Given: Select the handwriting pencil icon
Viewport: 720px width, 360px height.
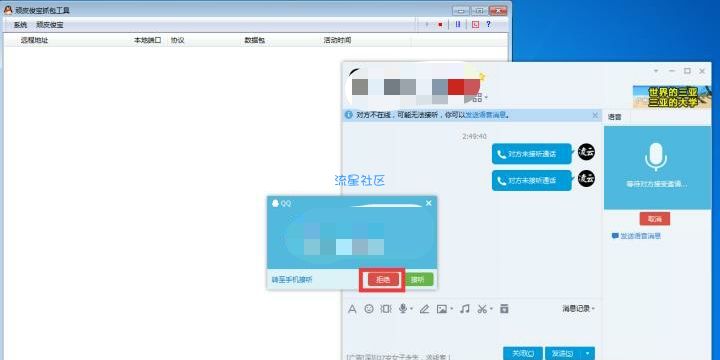Looking at the screenshot, I should [x=424, y=309].
